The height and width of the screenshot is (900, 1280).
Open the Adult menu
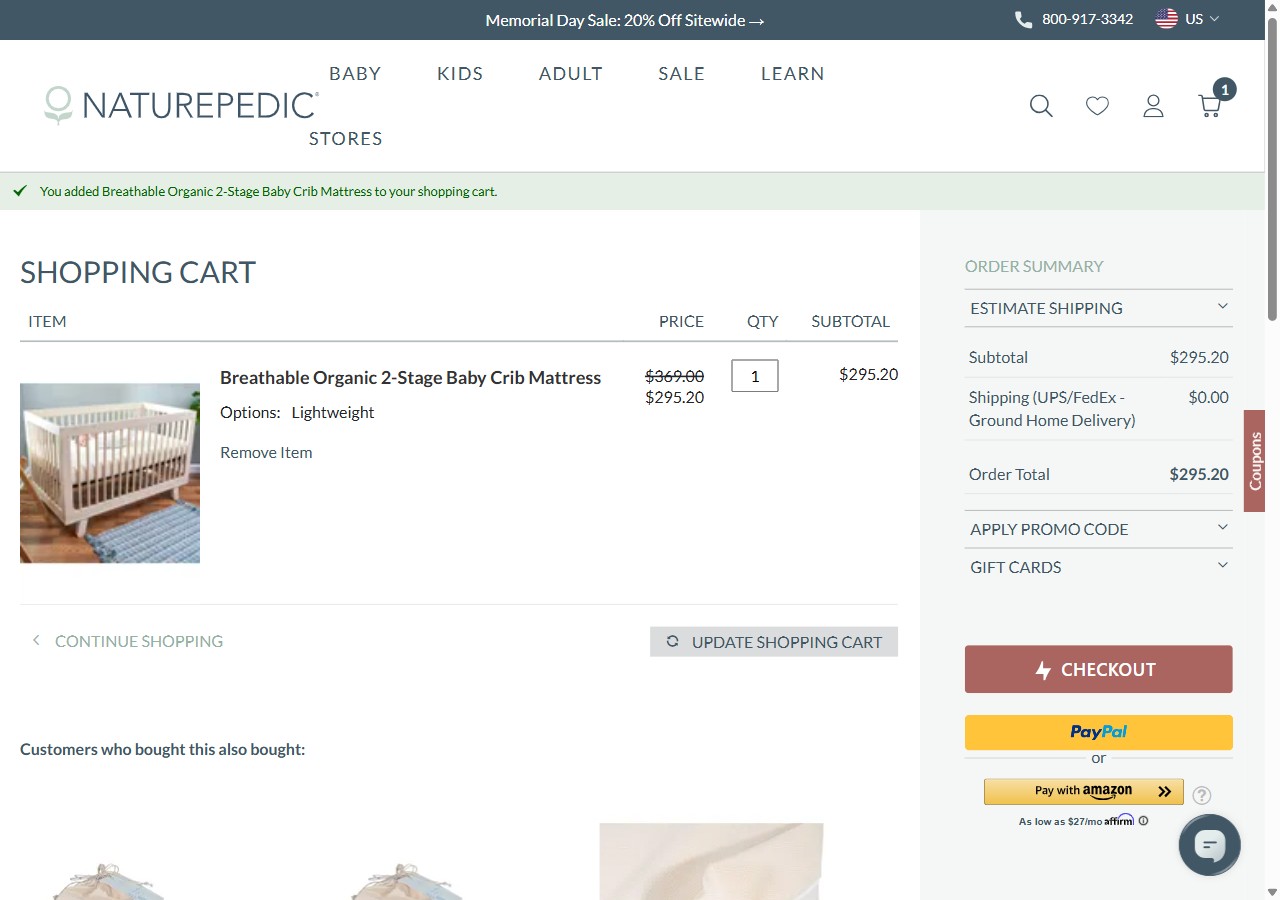tap(571, 73)
